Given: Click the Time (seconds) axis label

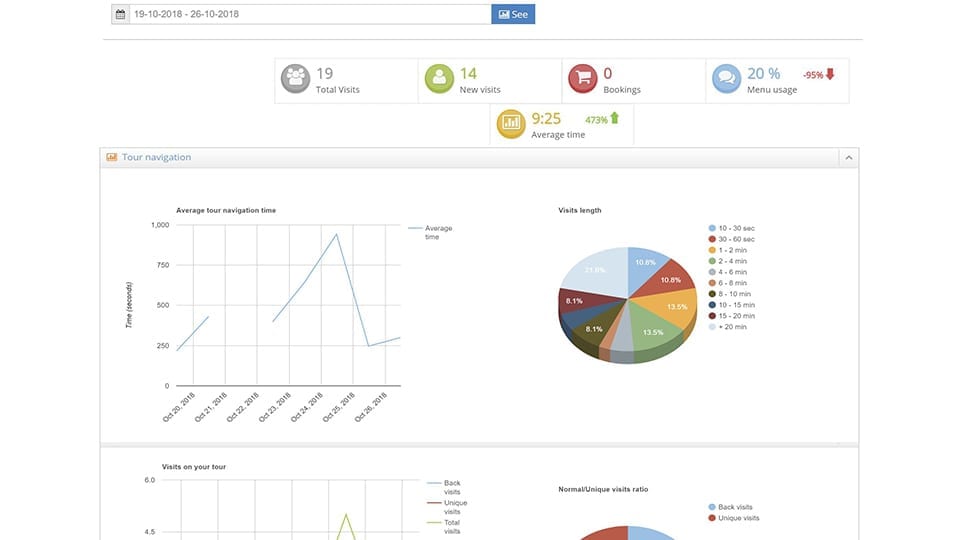Looking at the screenshot, I should (x=129, y=305).
